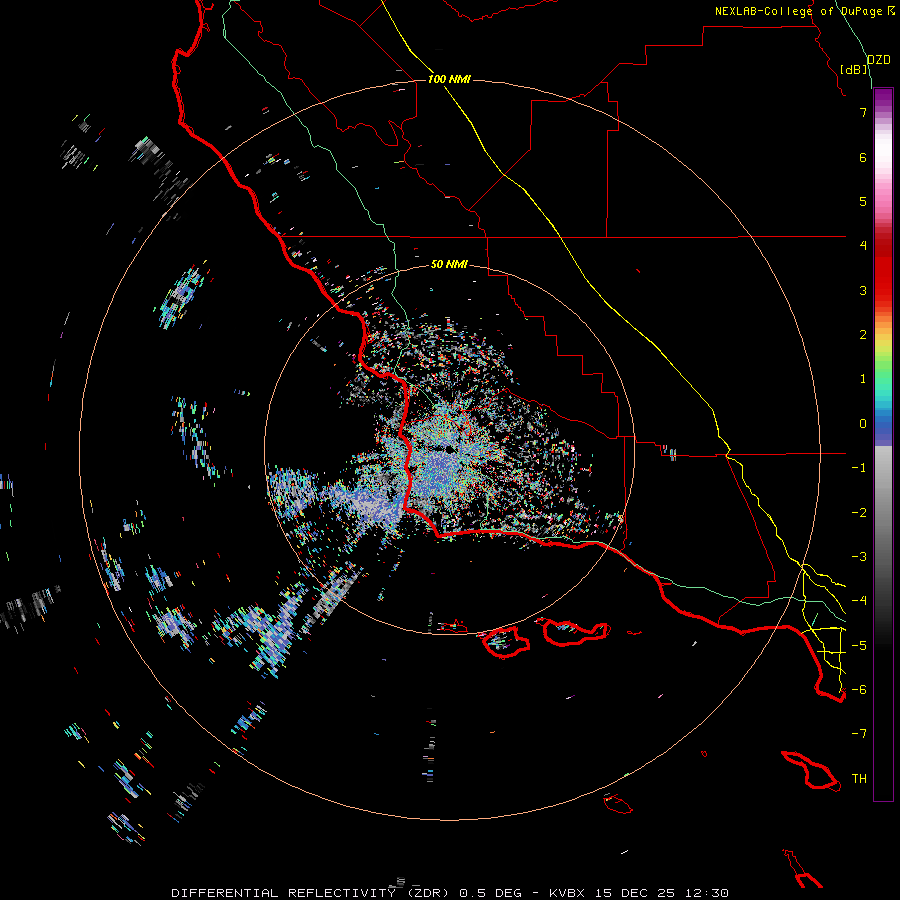Click the "NEXLAB-College of DuPage" credit text
This screenshot has height=900, width=900.
[x=798, y=11]
